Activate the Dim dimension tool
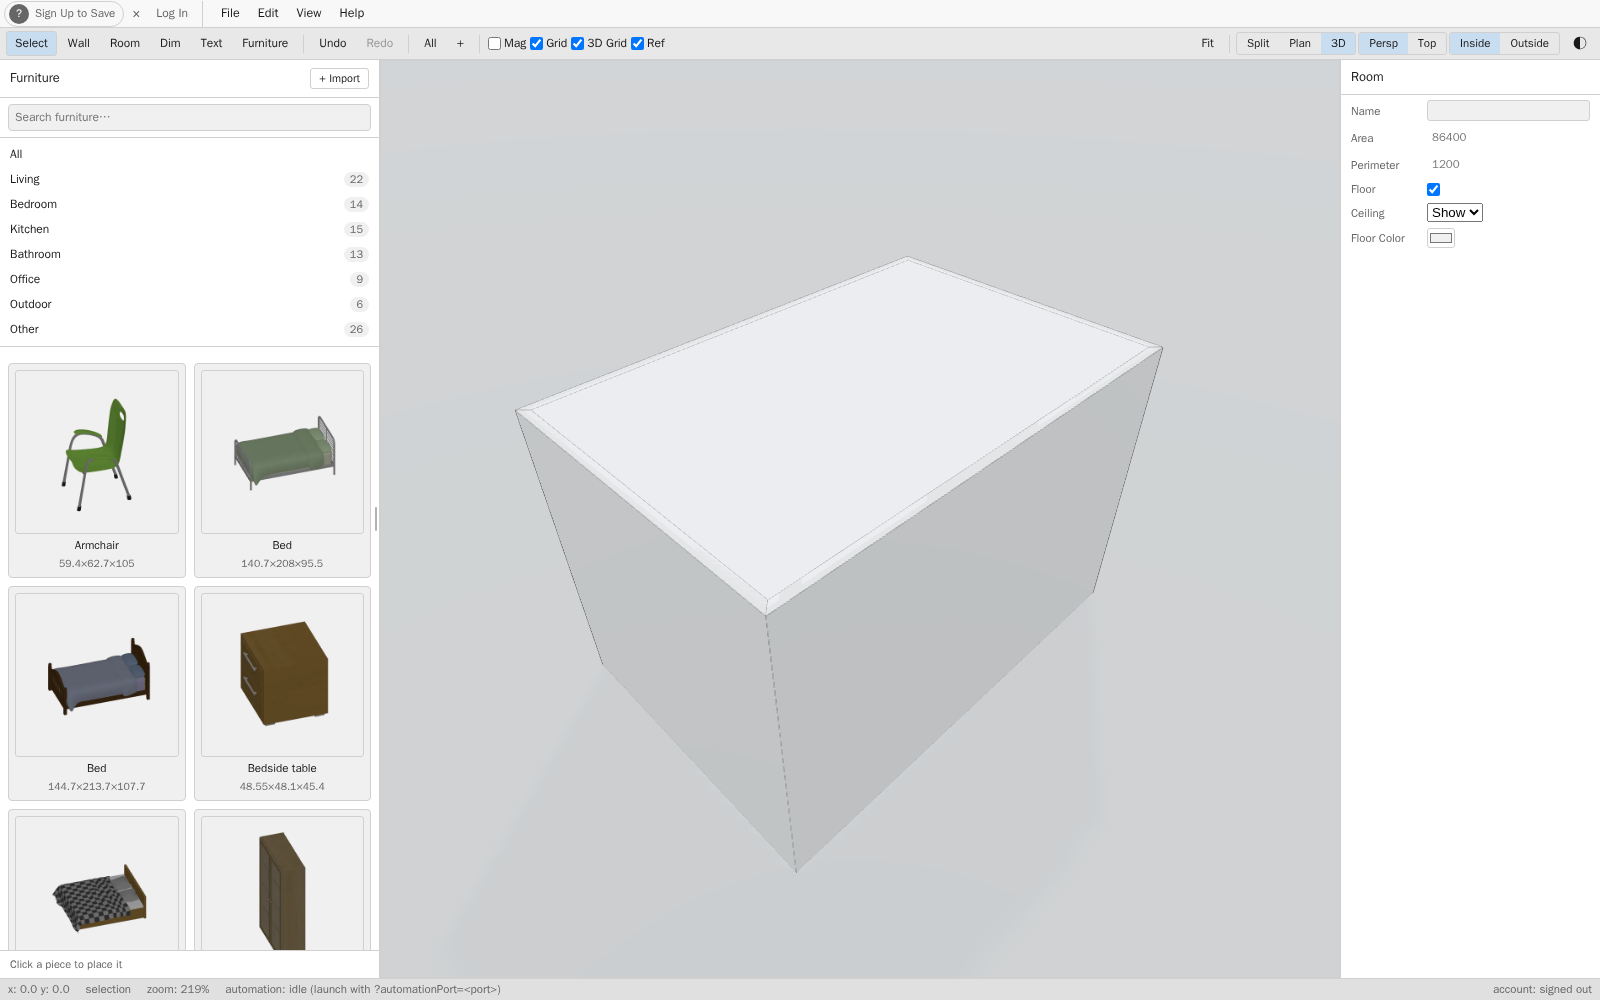The image size is (1600, 1000). (x=170, y=43)
